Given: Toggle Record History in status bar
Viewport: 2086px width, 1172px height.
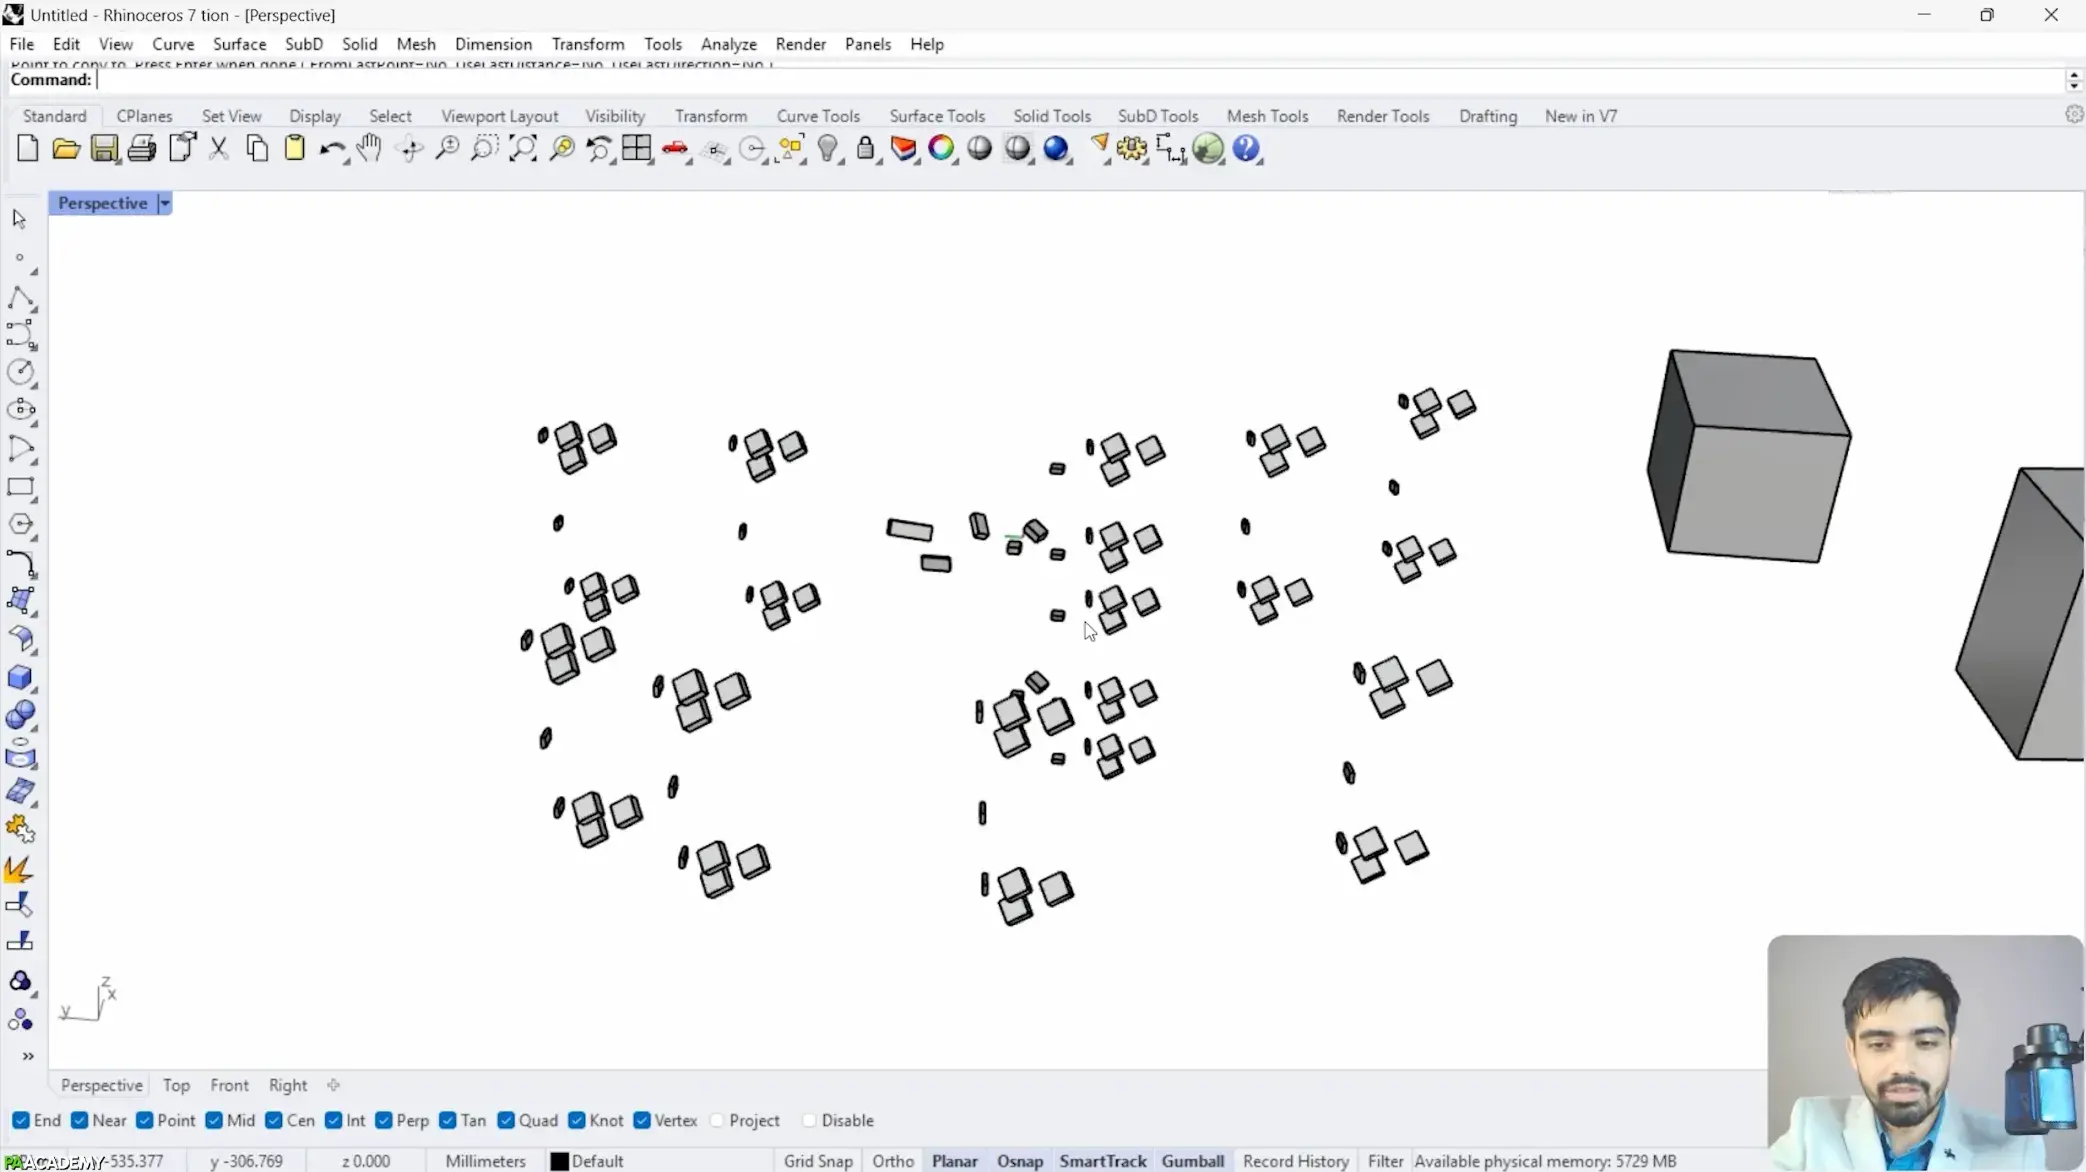Looking at the screenshot, I should pyautogui.click(x=1296, y=1161).
